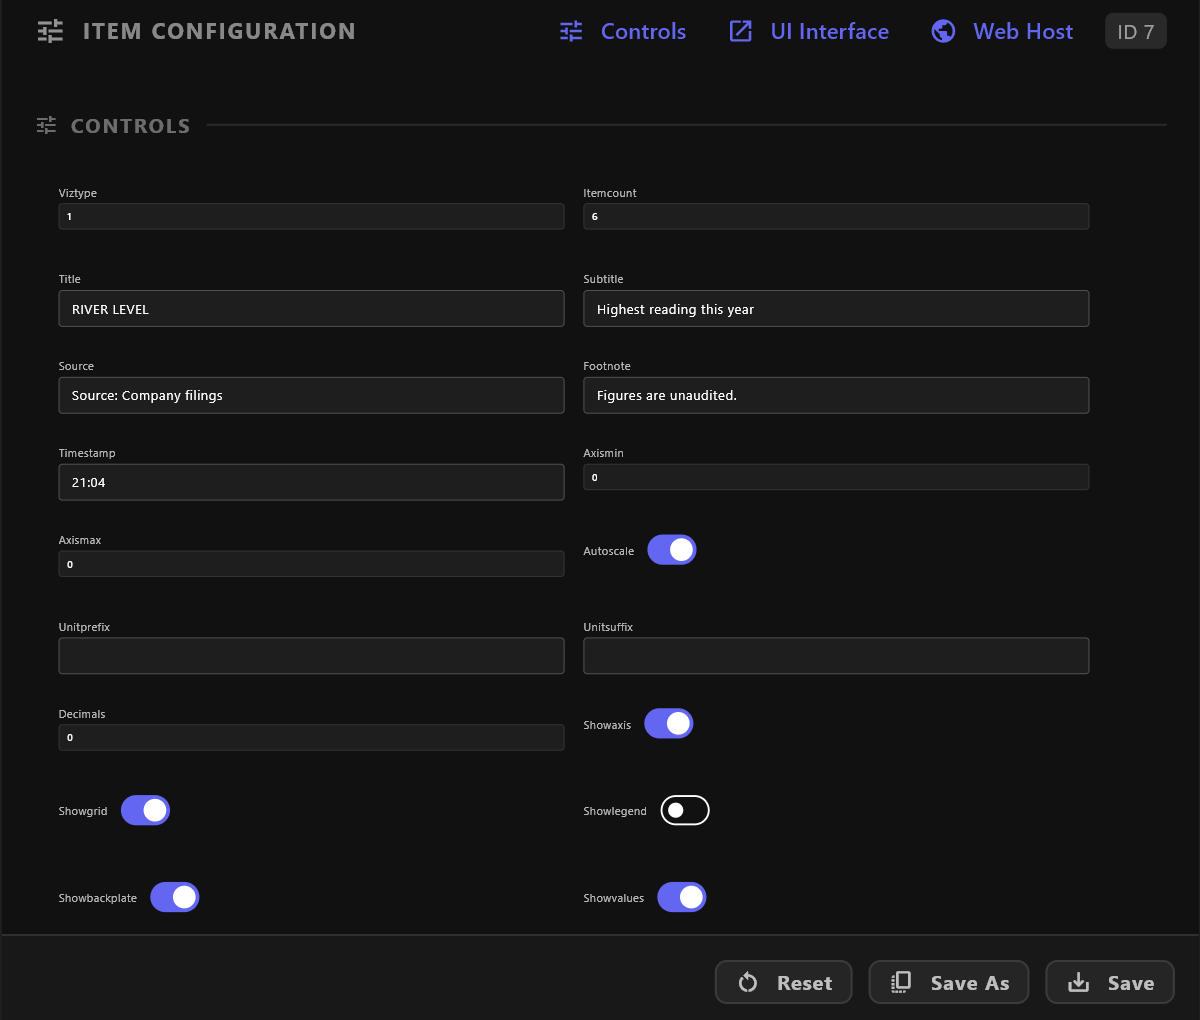Edit the Subtitle field

[836, 309]
